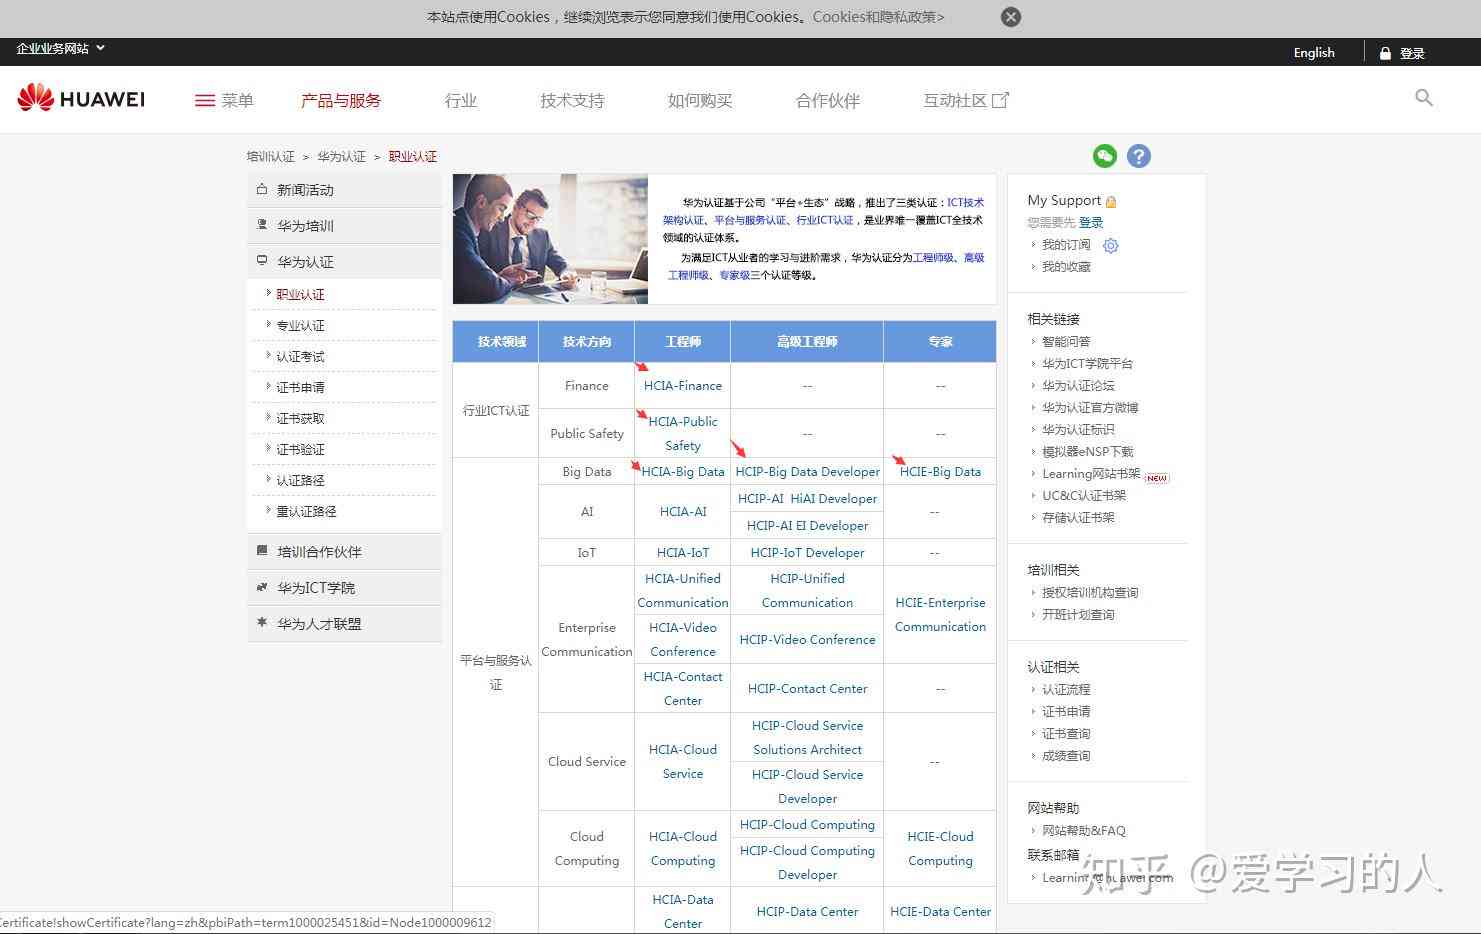Select 认证考试 in the sidebar
Screen dimensions: 1481x934
click(300, 356)
